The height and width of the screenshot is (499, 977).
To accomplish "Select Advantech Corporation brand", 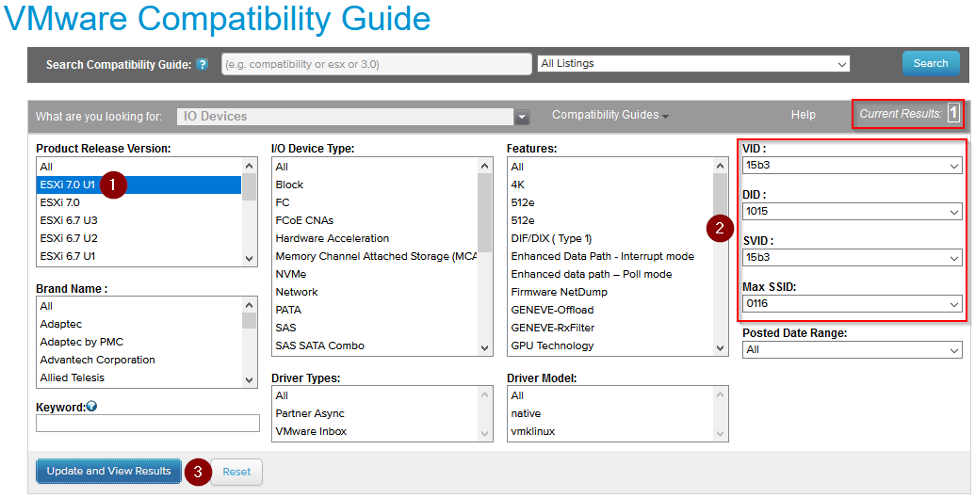I will 139,360.
